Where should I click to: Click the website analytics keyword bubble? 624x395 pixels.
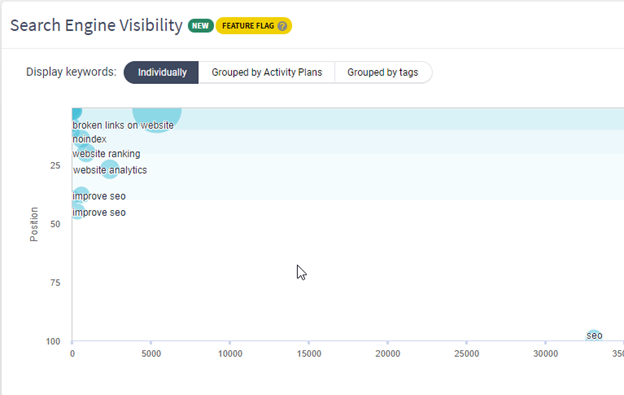coord(109,169)
